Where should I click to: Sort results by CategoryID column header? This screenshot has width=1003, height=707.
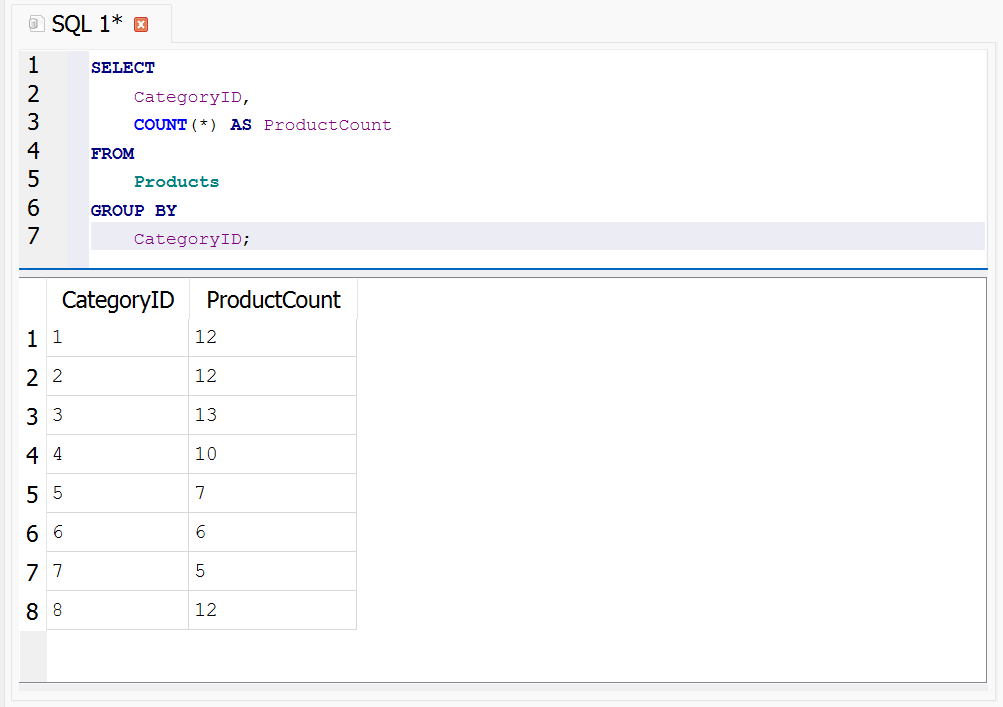coord(118,300)
